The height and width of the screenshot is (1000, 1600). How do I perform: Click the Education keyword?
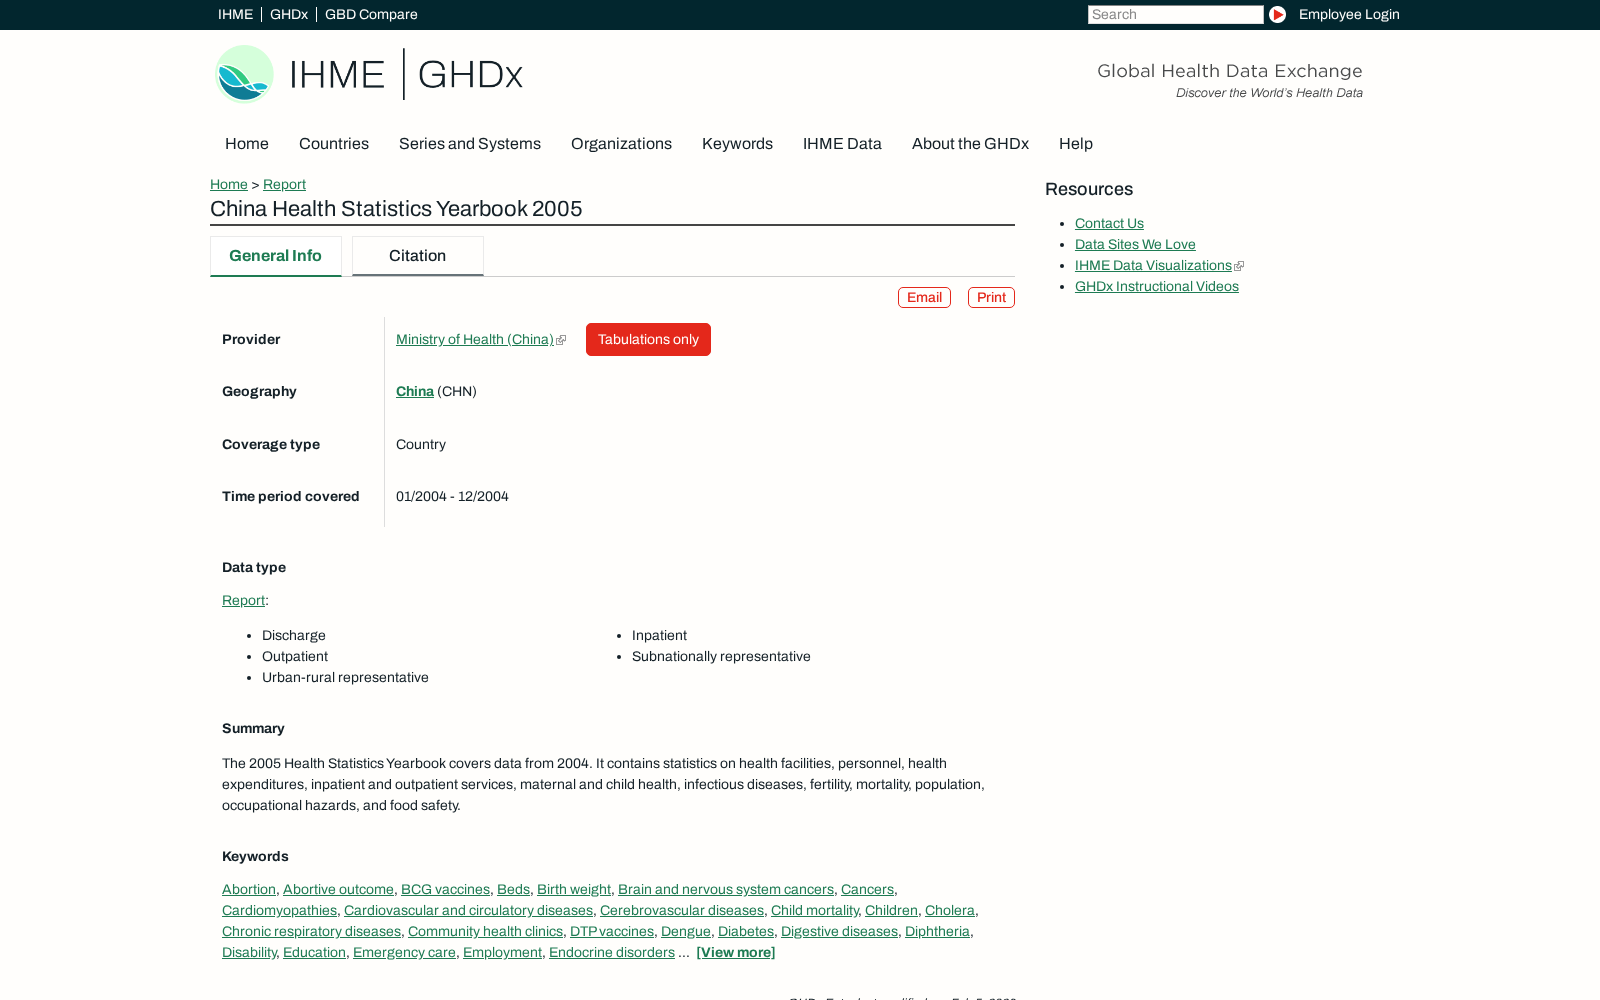(314, 952)
